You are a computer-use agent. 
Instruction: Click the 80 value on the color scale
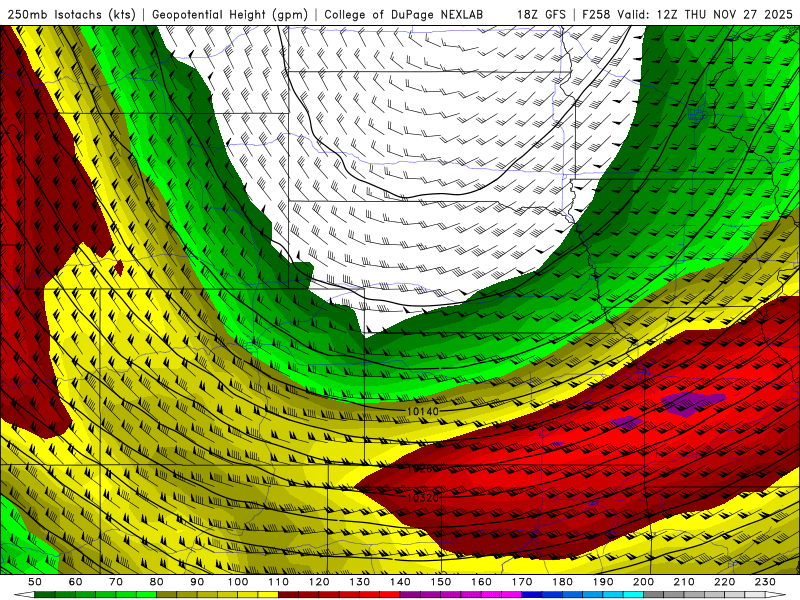[157, 582]
